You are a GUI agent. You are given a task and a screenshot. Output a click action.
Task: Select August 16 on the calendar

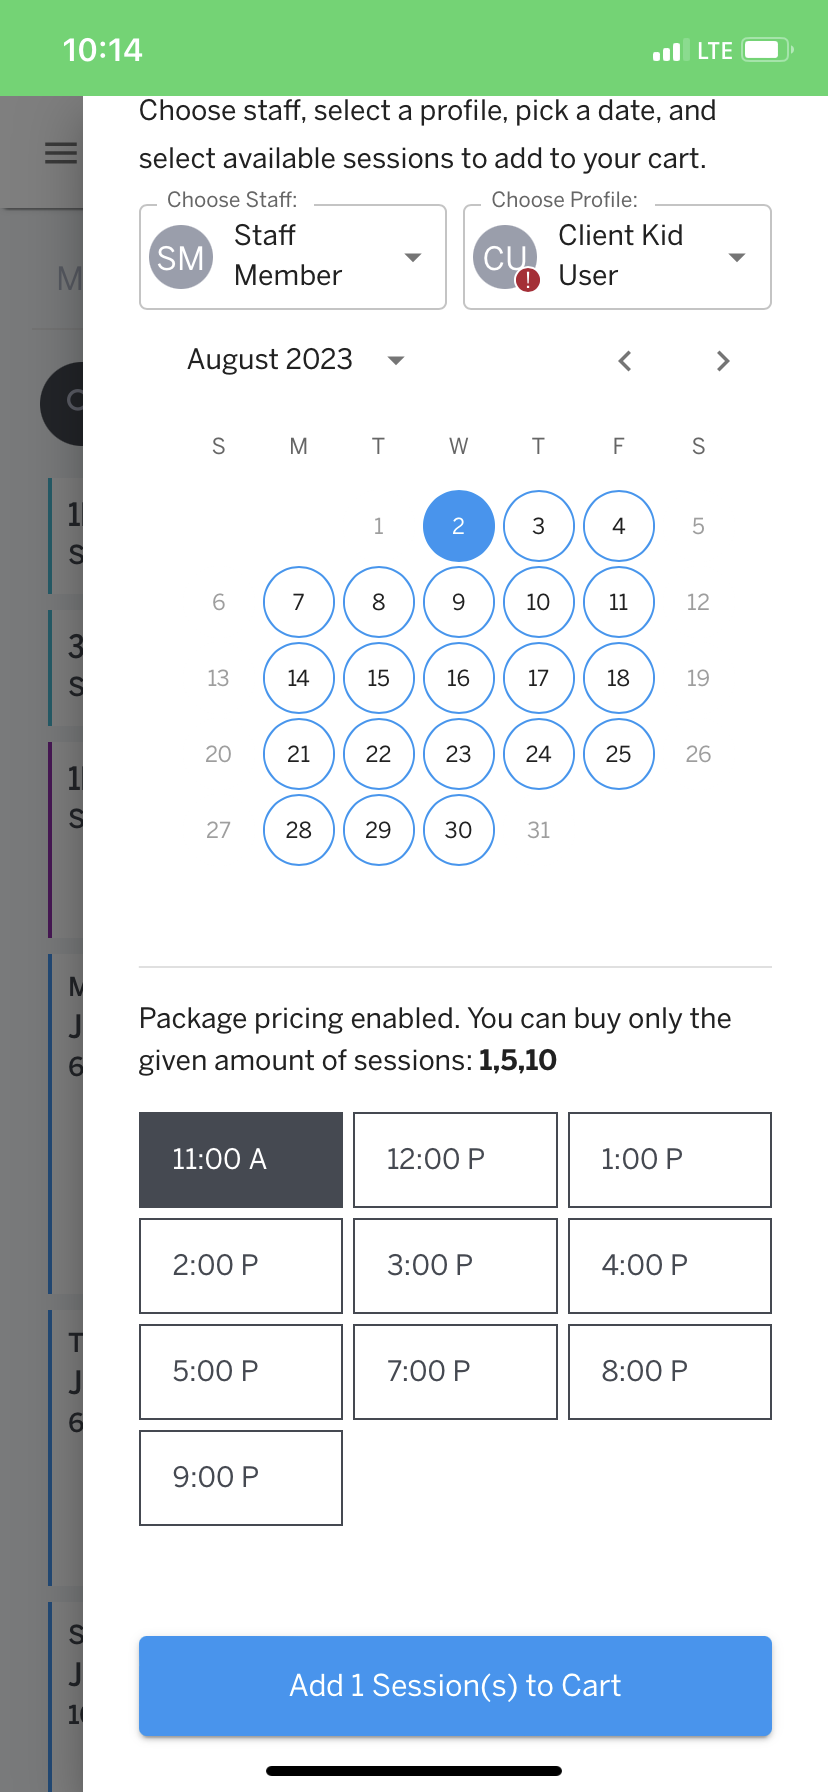coord(458,678)
